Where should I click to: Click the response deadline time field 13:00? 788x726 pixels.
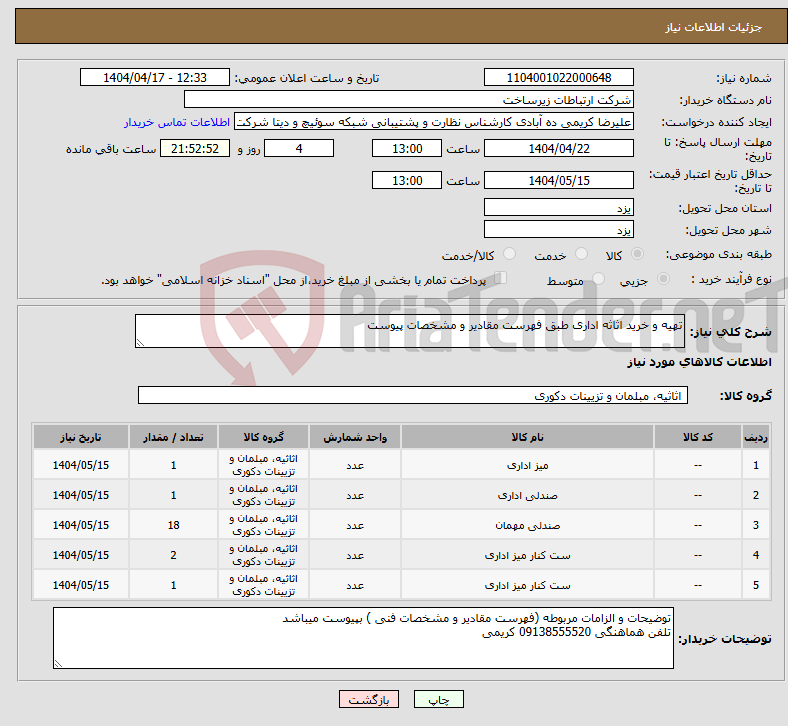tap(407, 149)
